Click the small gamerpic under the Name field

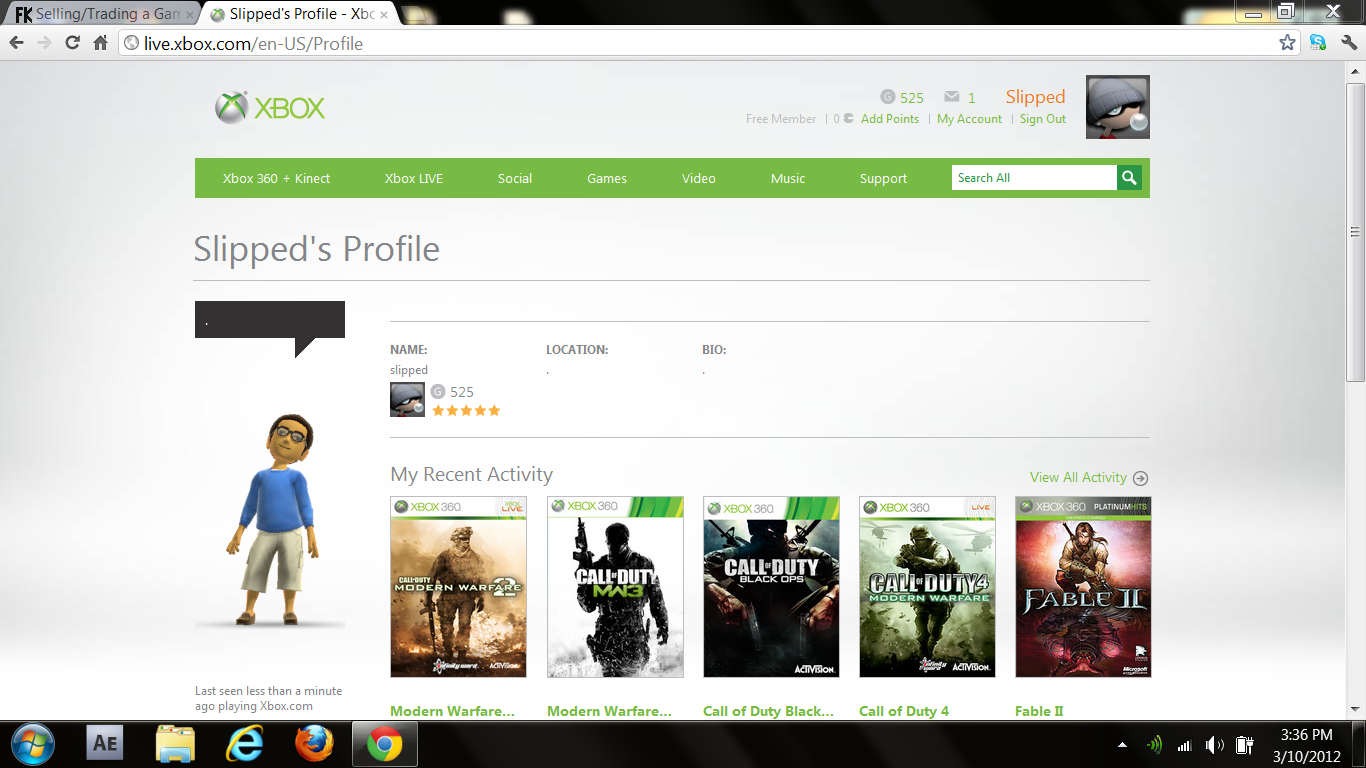tap(407, 399)
